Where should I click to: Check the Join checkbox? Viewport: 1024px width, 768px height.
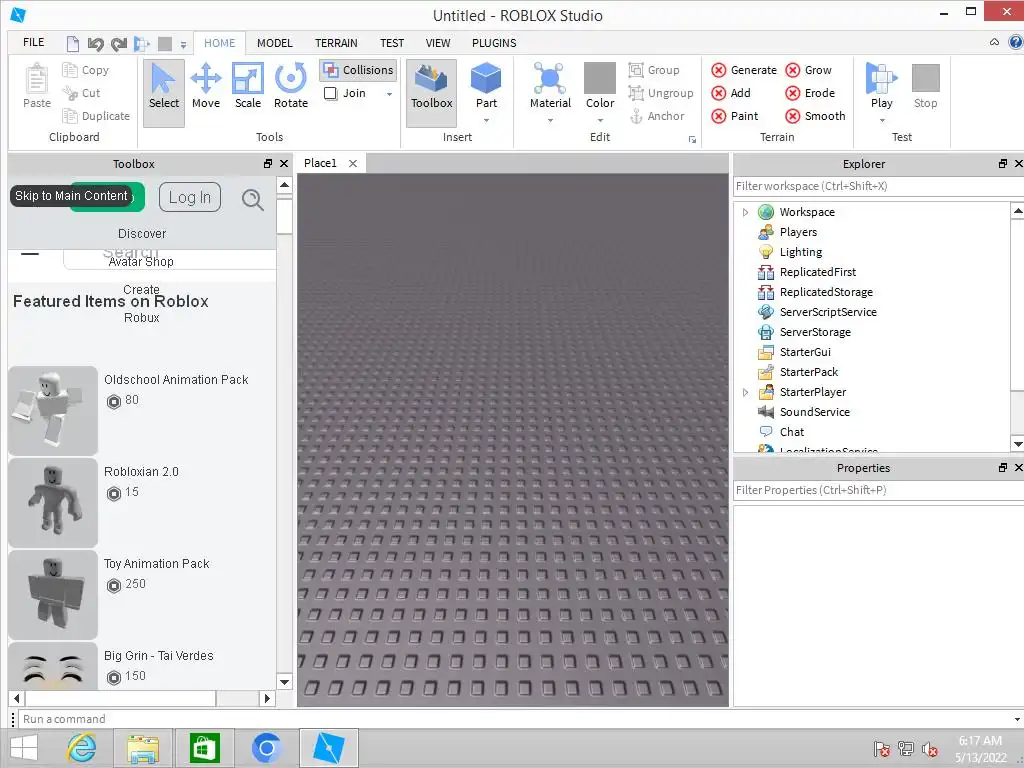(x=330, y=93)
